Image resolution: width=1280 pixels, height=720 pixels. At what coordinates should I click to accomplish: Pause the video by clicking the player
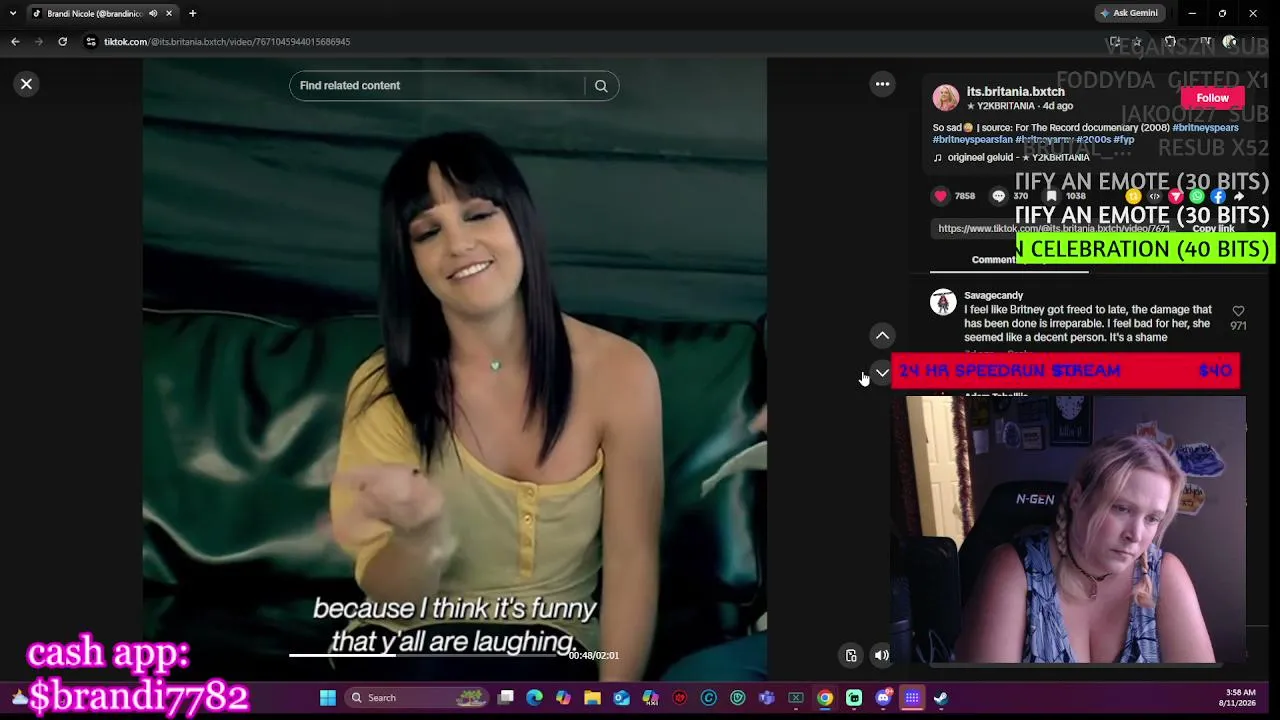(x=455, y=370)
